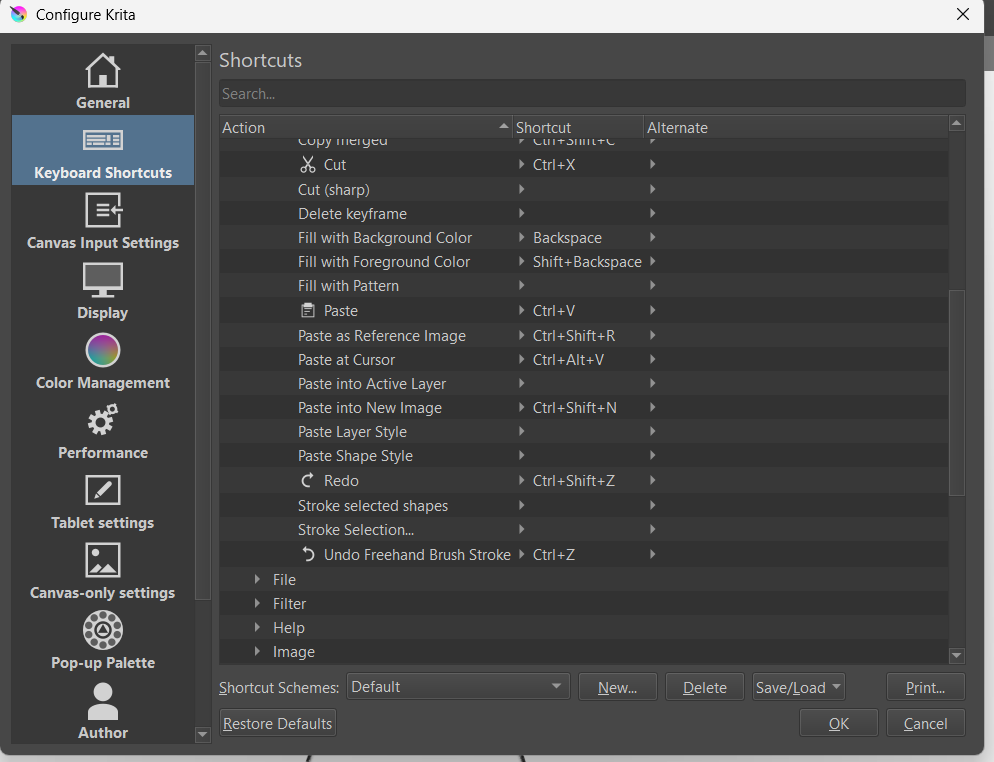Open Performance gears icon
The width and height of the screenshot is (994, 762).
(x=103, y=420)
